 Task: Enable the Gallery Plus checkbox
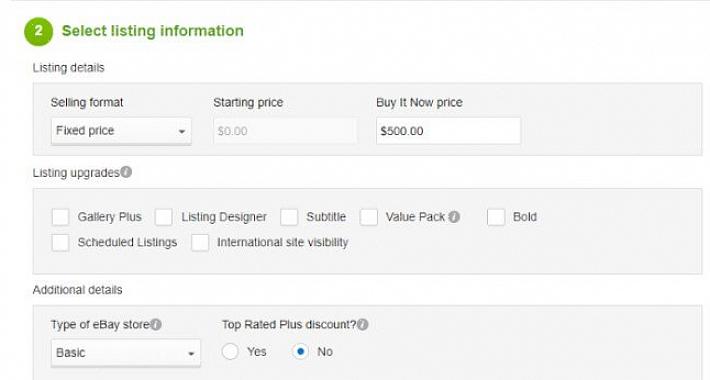[x=60, y=217]
